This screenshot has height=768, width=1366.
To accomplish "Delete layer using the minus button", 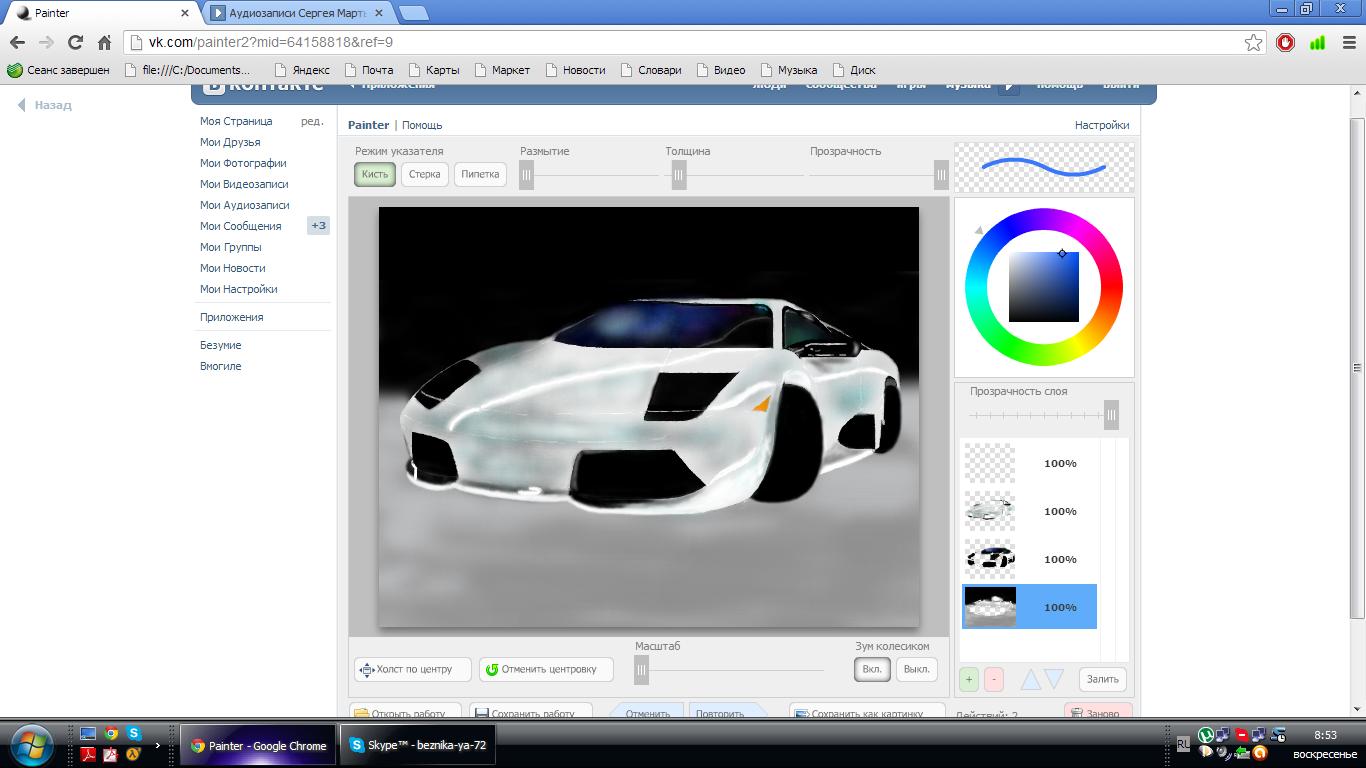I will [x=993, y=679].
